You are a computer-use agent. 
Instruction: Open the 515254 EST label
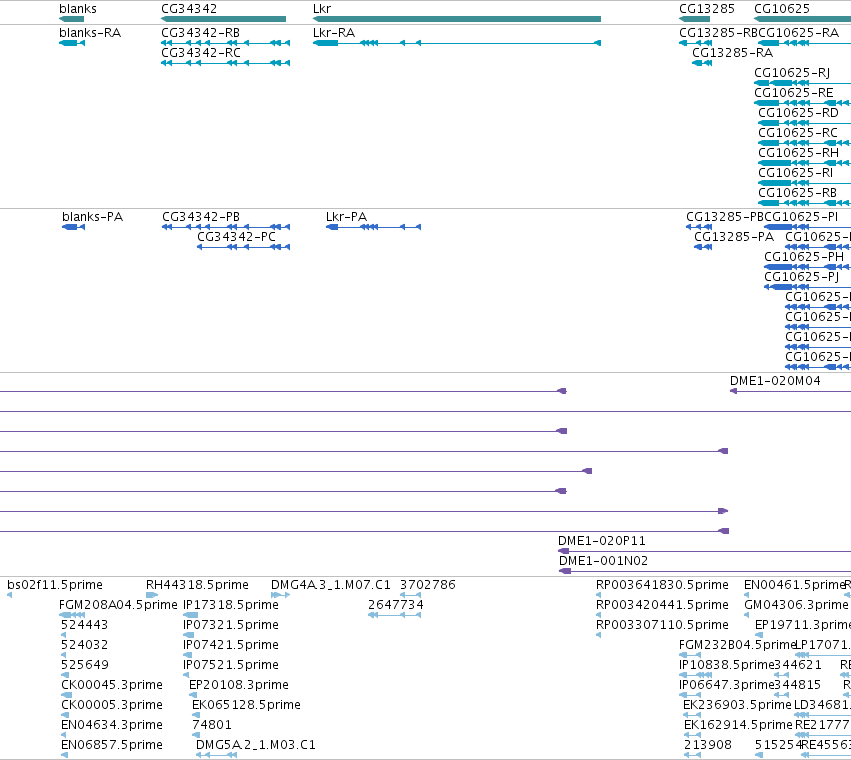tap(778, 745)
